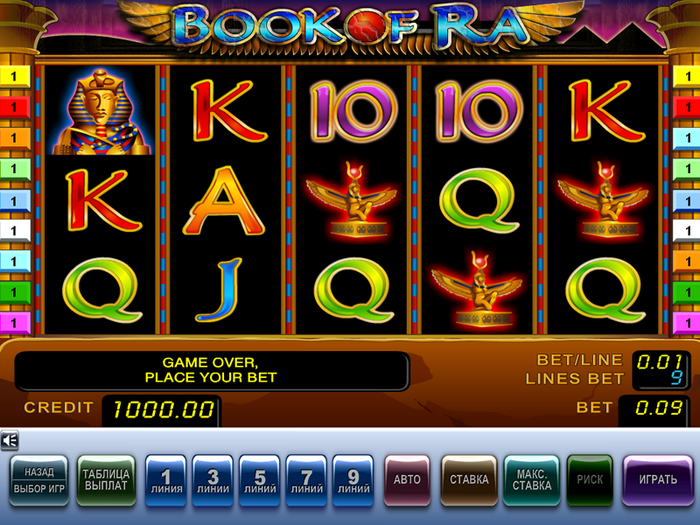
Task: Click the Pharaoh symbol on first reel
Action: coord(100,112)
